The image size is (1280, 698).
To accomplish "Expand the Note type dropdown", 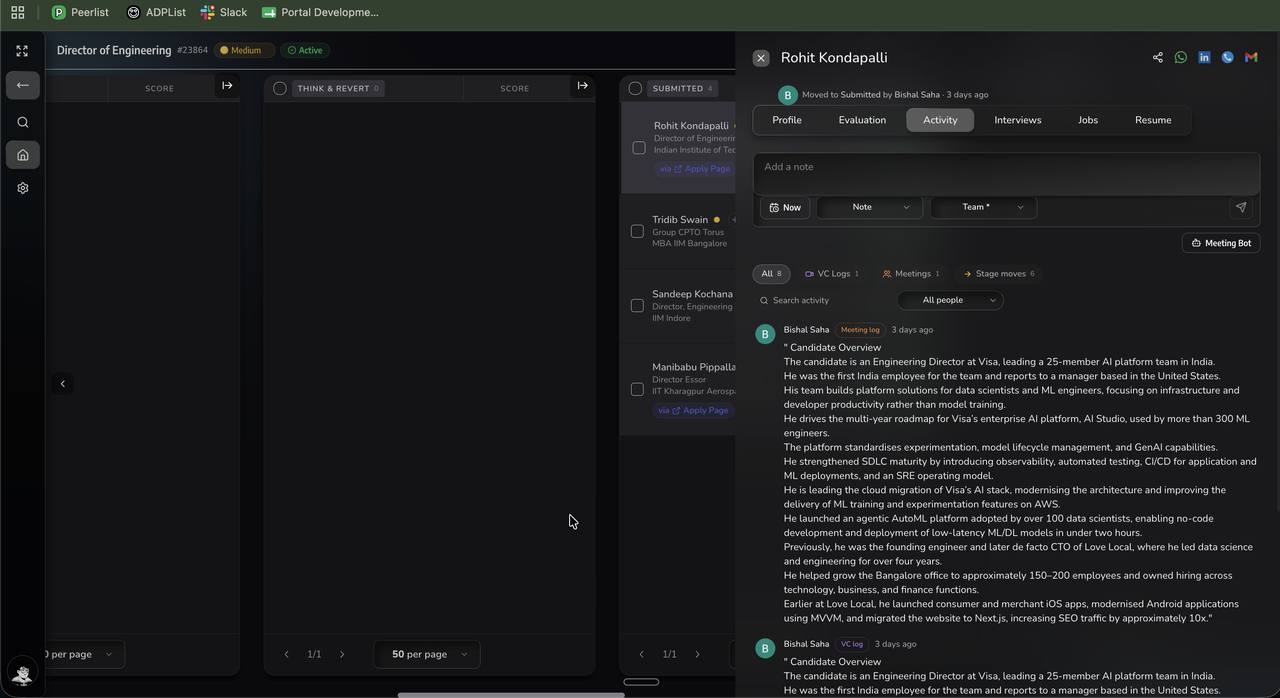I will tap(870, 207).
